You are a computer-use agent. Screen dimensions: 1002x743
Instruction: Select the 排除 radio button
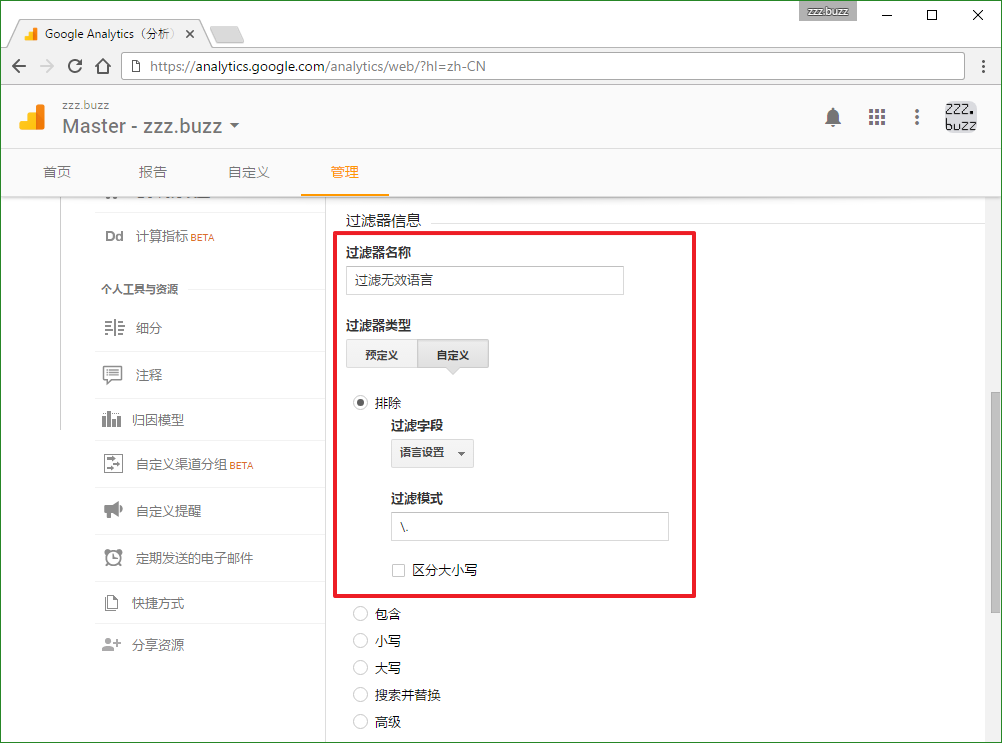click(x=360, y=402)
